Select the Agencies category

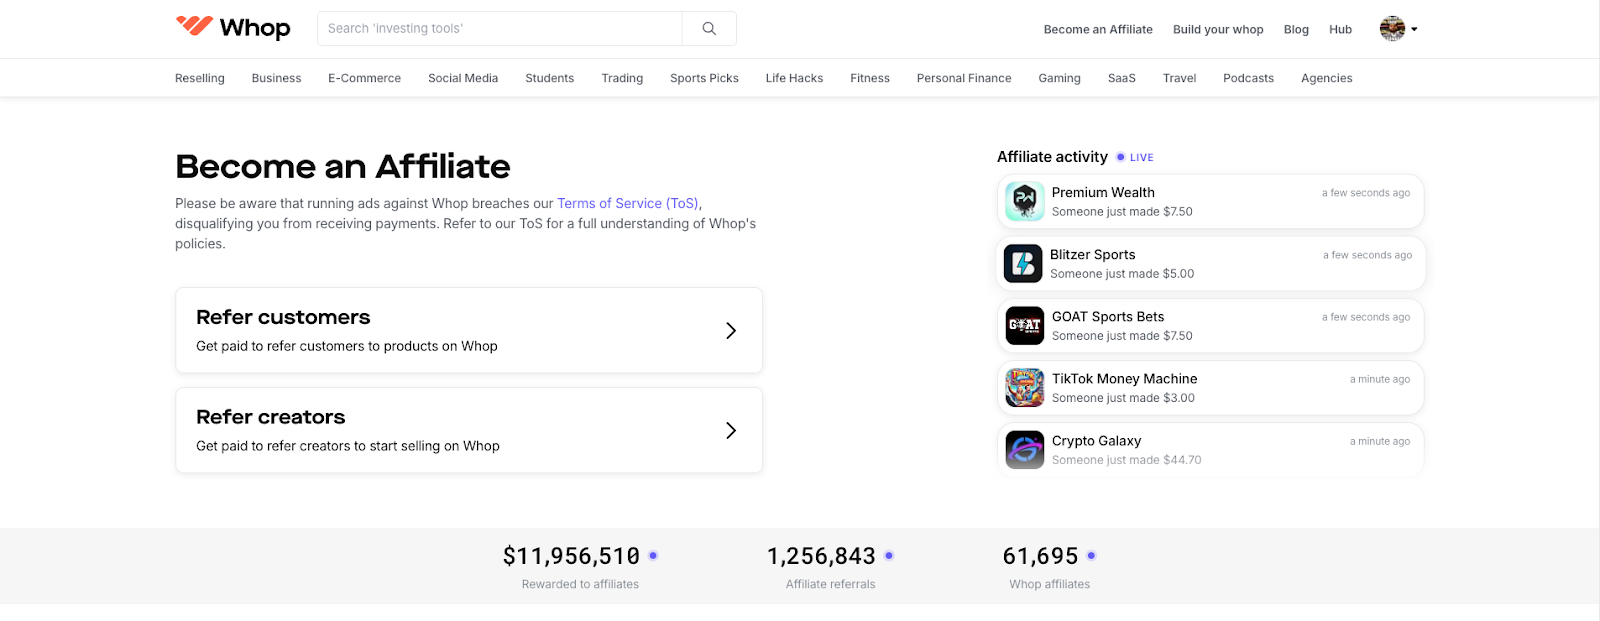click(1326, 78)
